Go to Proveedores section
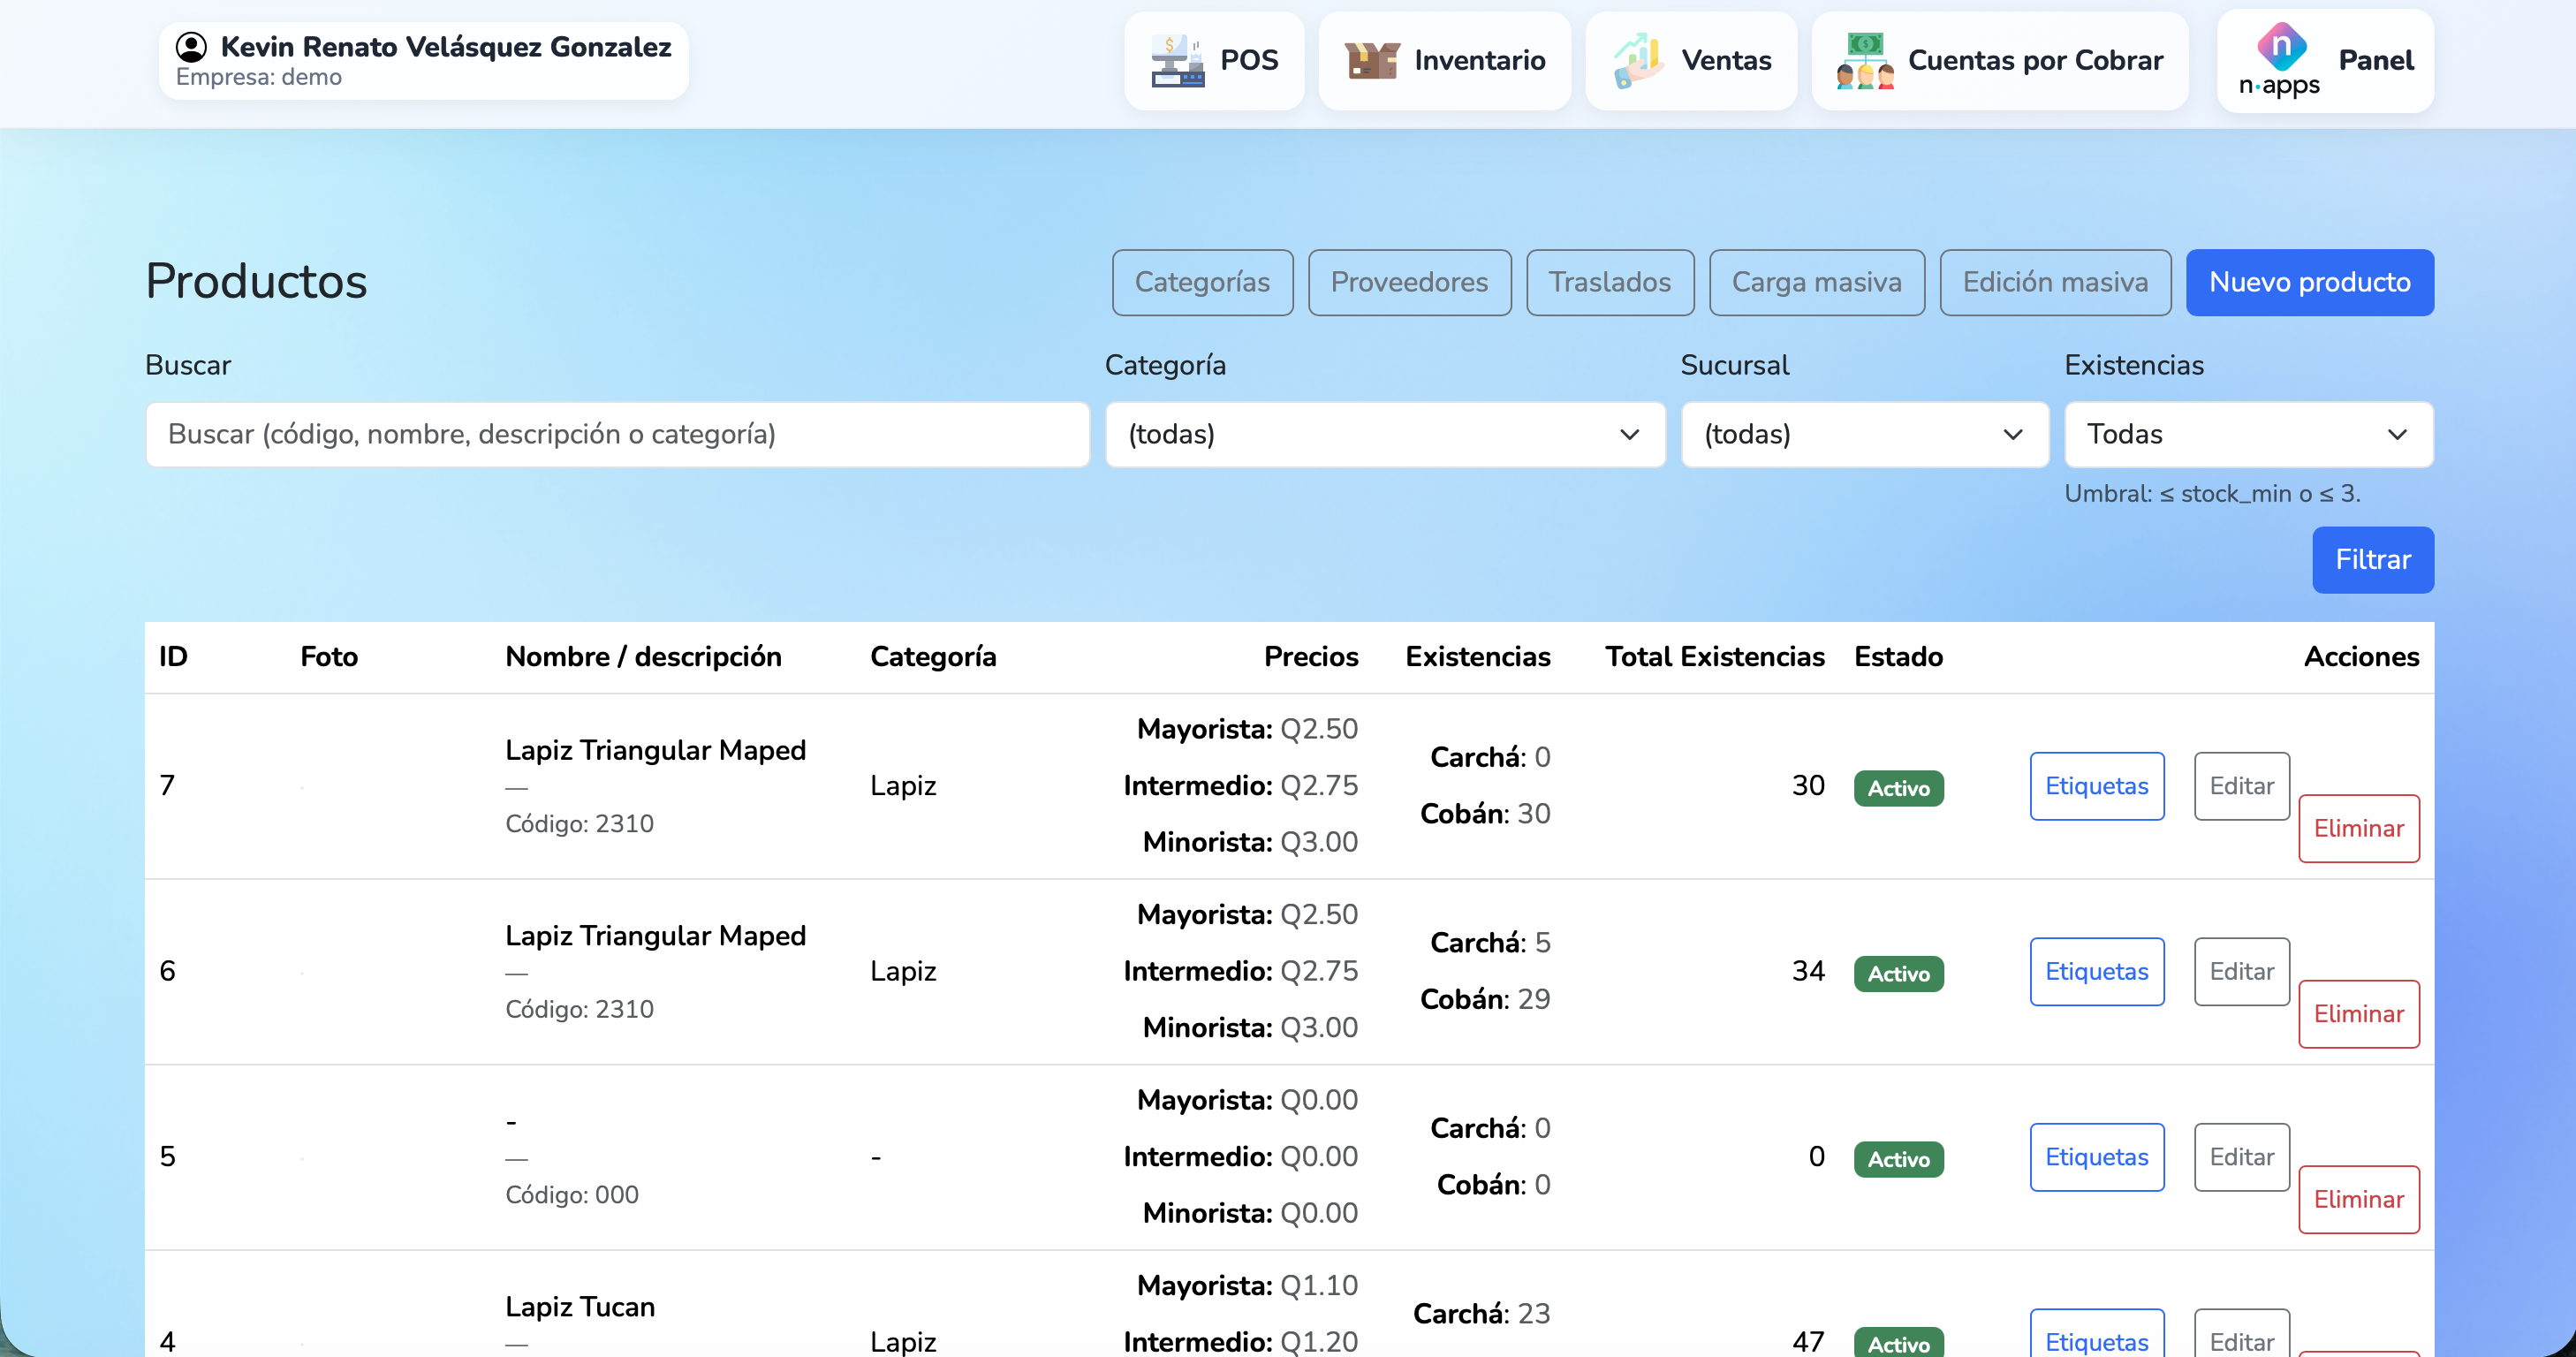 (1408, 282)
